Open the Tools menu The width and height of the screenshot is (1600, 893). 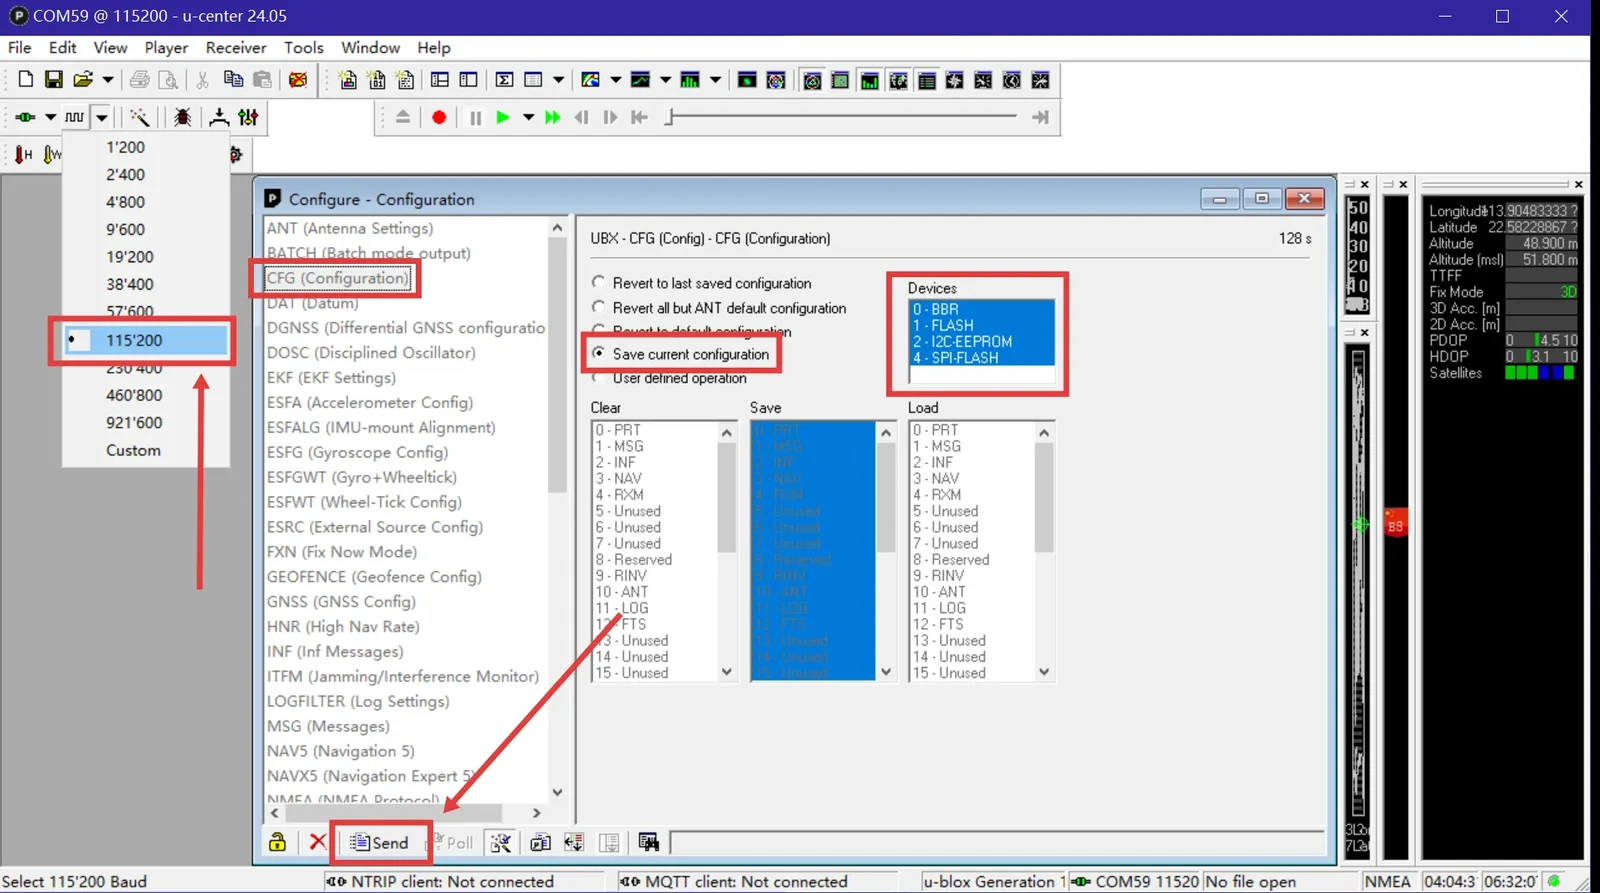[304, 47]
